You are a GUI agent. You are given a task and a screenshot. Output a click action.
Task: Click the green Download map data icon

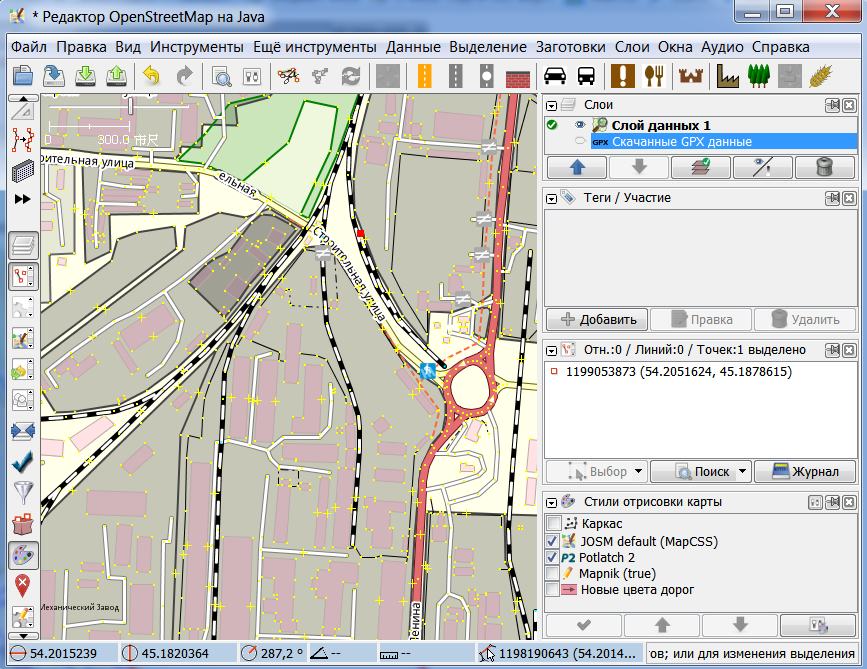pos(85,75)
